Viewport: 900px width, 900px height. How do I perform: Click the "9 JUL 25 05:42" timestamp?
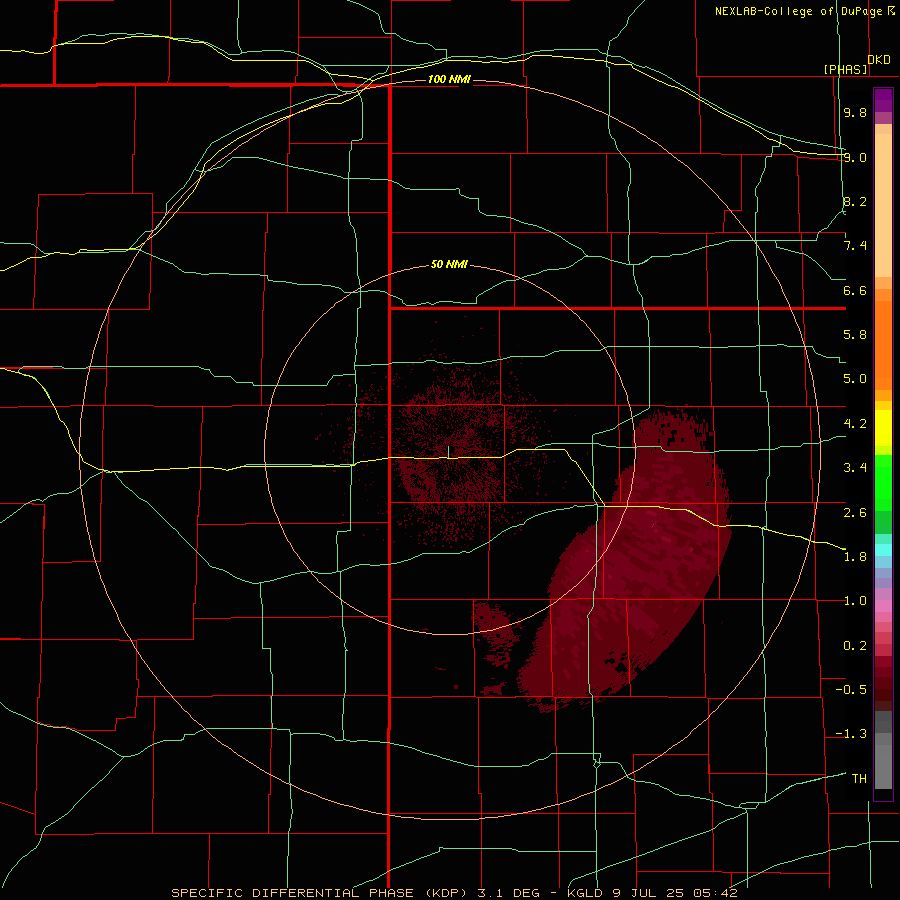click(675, 893)
